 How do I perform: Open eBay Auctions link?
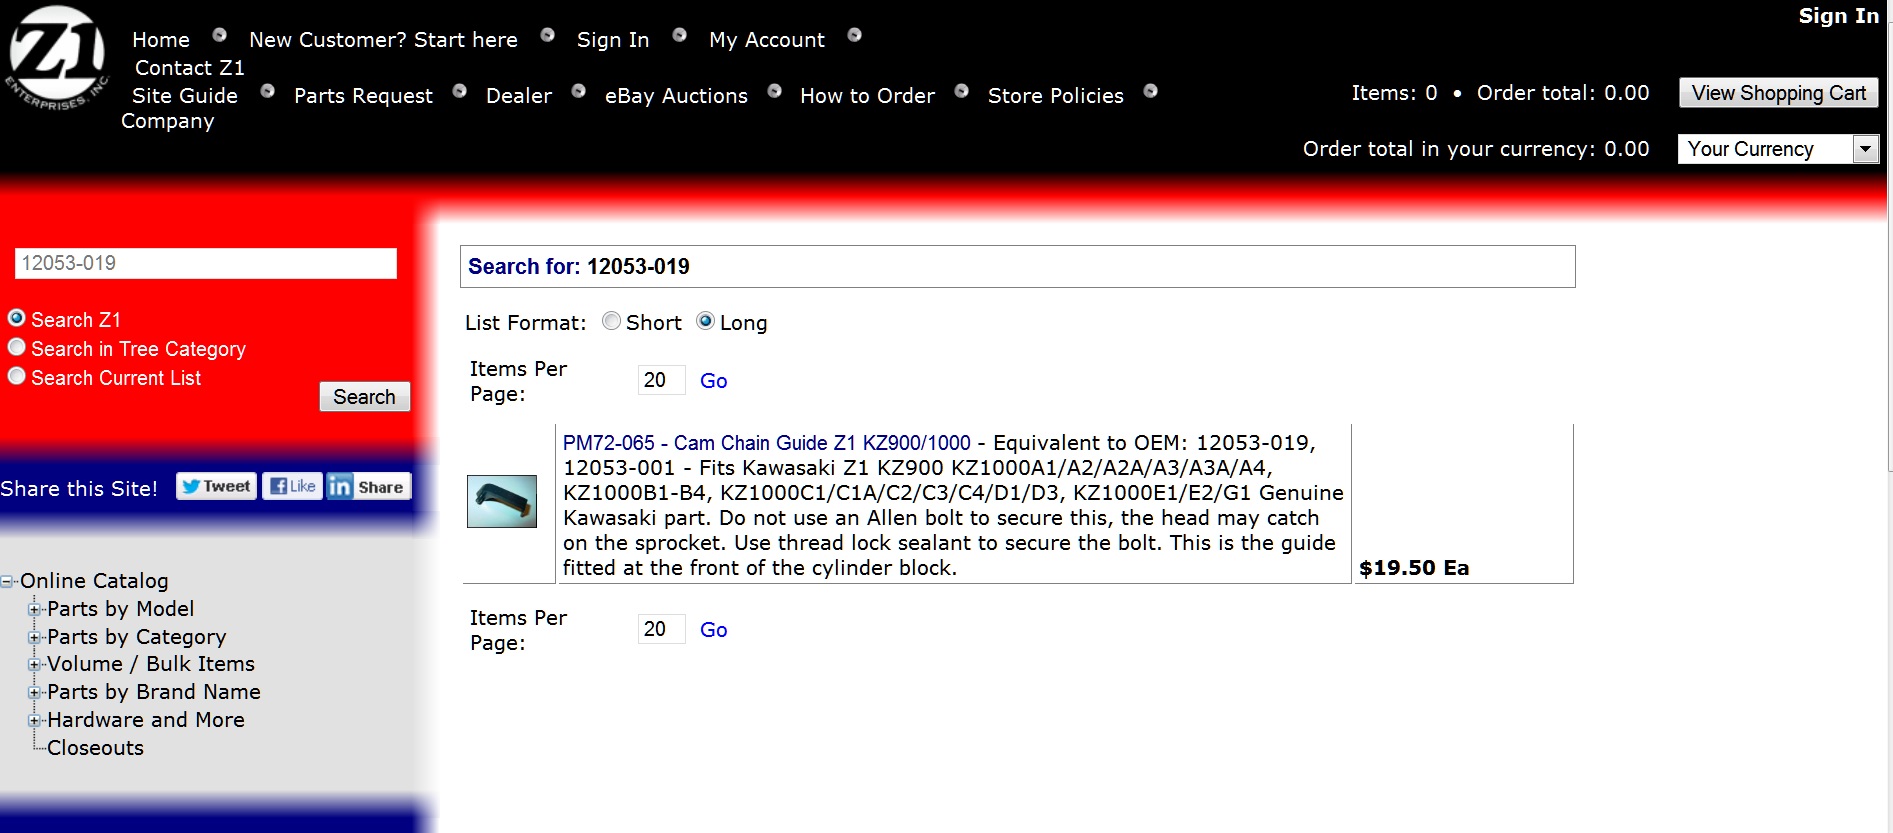click(676, 96)
